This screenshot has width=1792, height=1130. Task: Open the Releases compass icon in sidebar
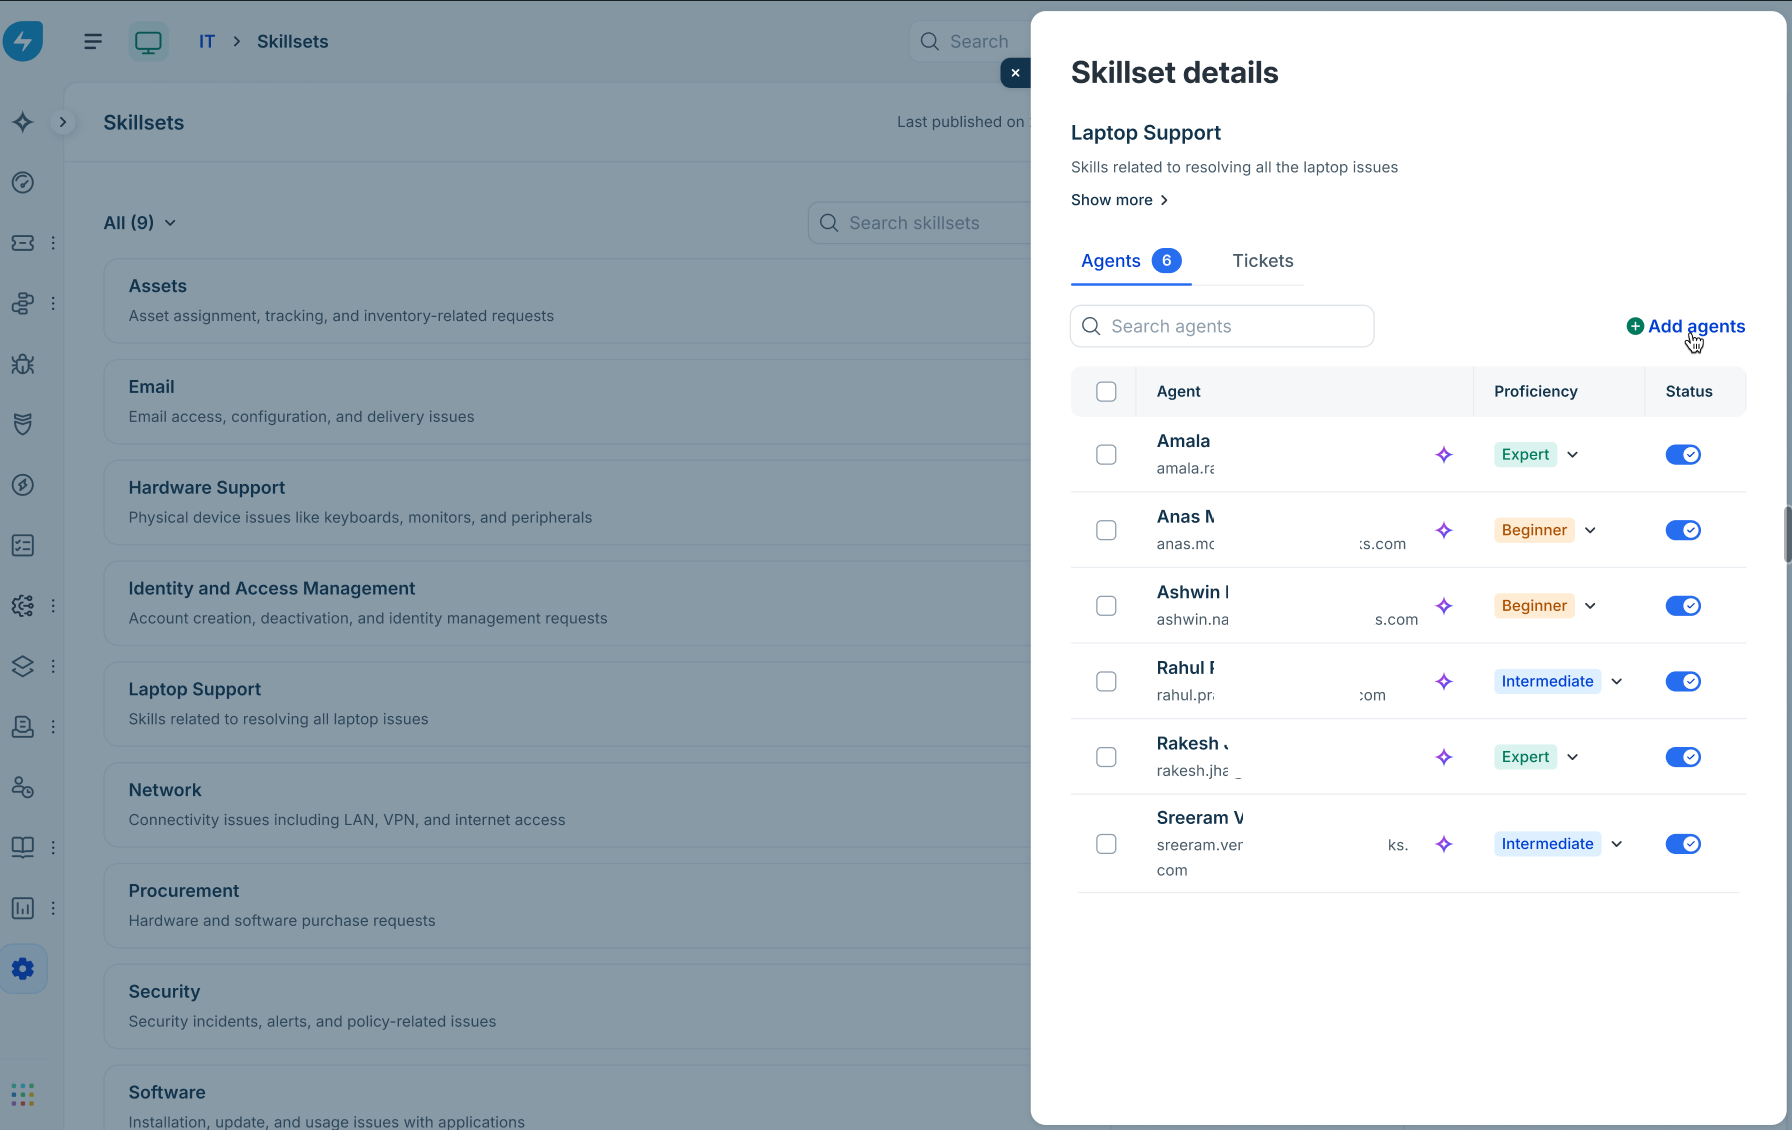[x=23, y=485]
